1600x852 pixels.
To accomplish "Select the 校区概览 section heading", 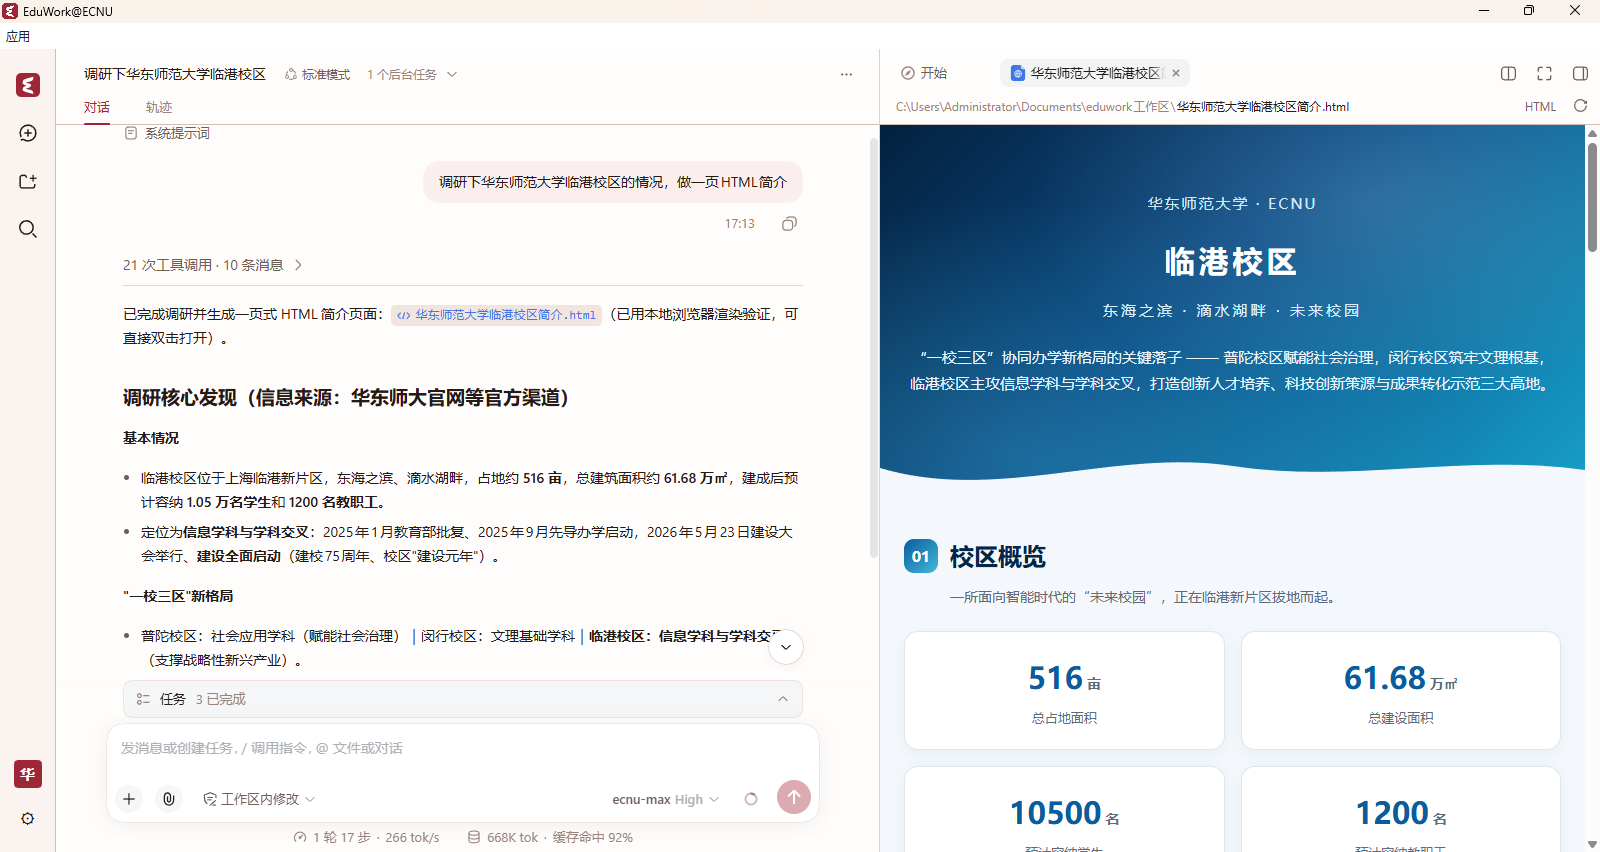I will coord(997,557).
